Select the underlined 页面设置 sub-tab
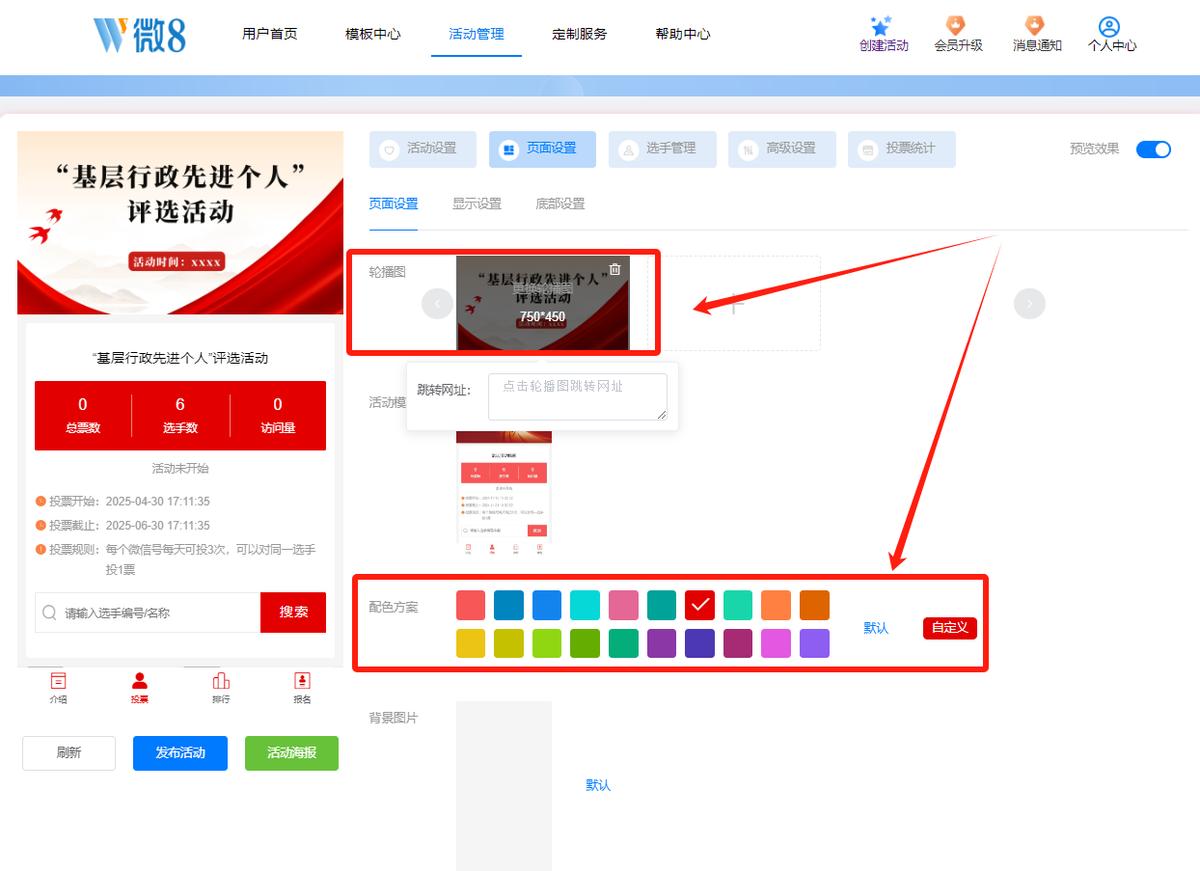The height and width of the screenshot is (871, 1200). coord(393,204)
